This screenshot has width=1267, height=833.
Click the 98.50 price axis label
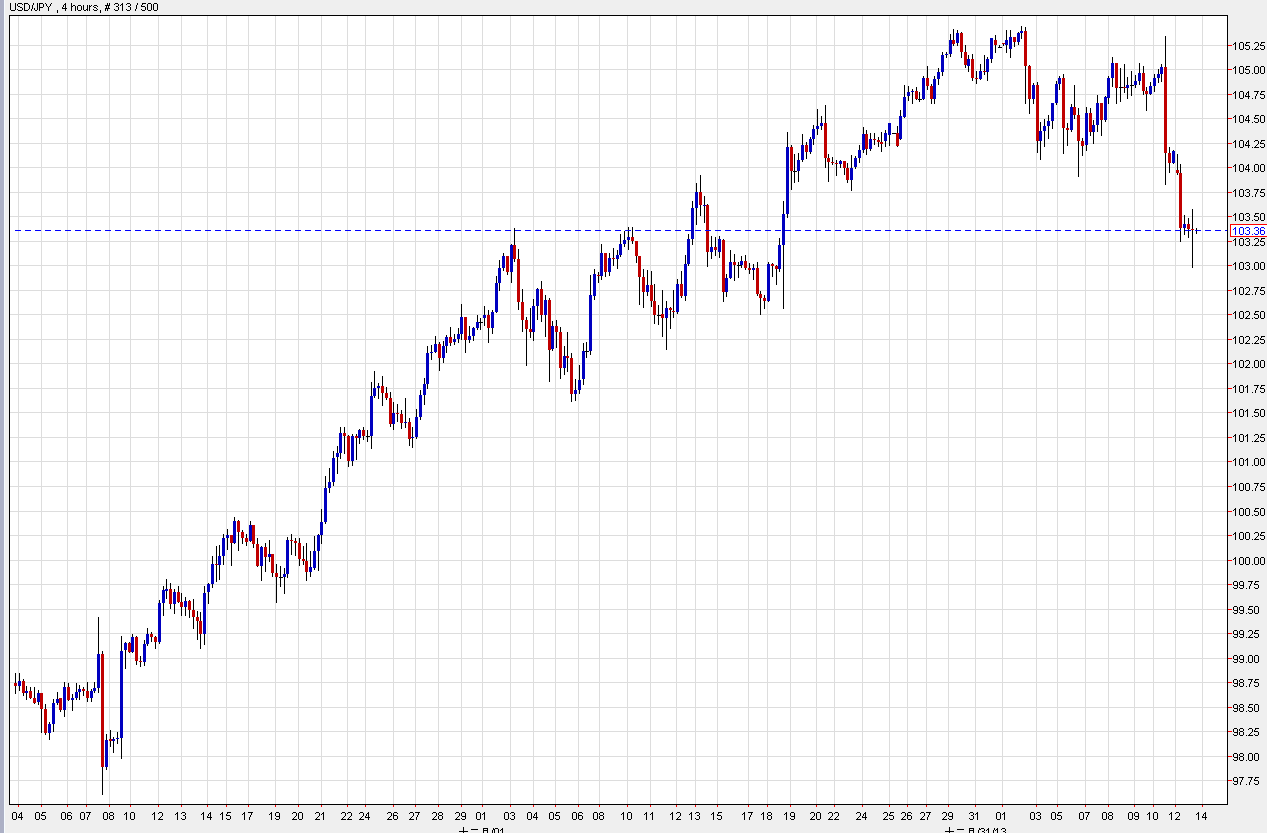point(1246,708)
